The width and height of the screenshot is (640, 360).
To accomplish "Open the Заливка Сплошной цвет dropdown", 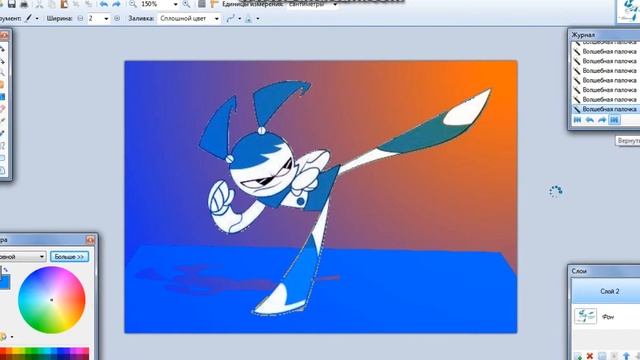I will (x=189, y=18).
